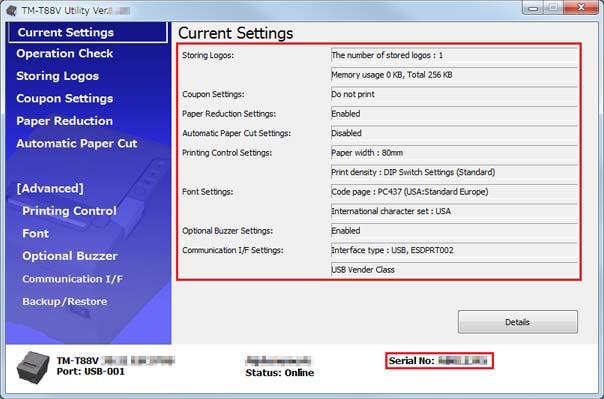Select Optional Buzzer in sidebar

coord(70,256)
